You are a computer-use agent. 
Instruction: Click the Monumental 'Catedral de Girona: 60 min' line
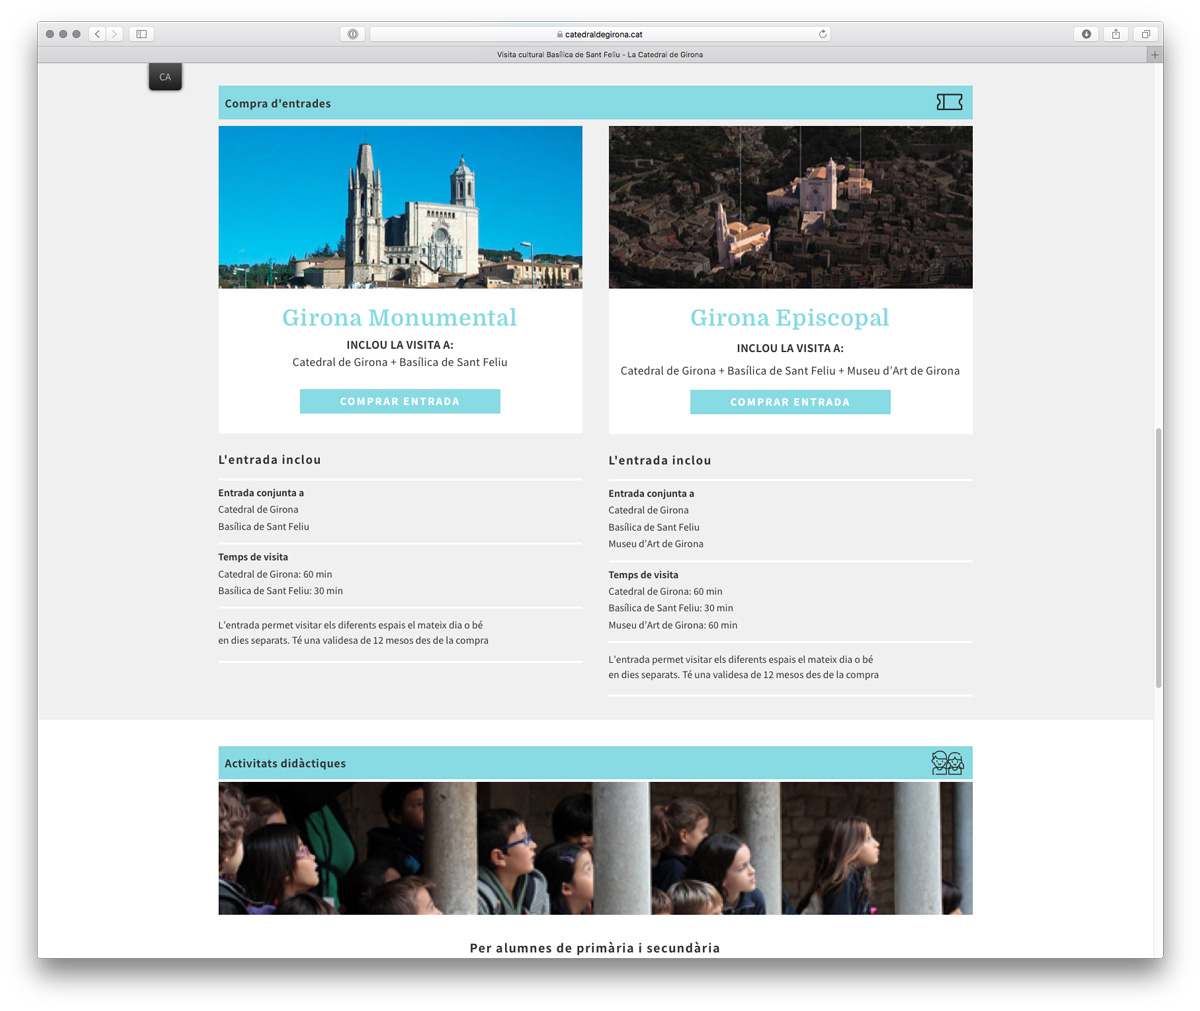pos(275,574)
